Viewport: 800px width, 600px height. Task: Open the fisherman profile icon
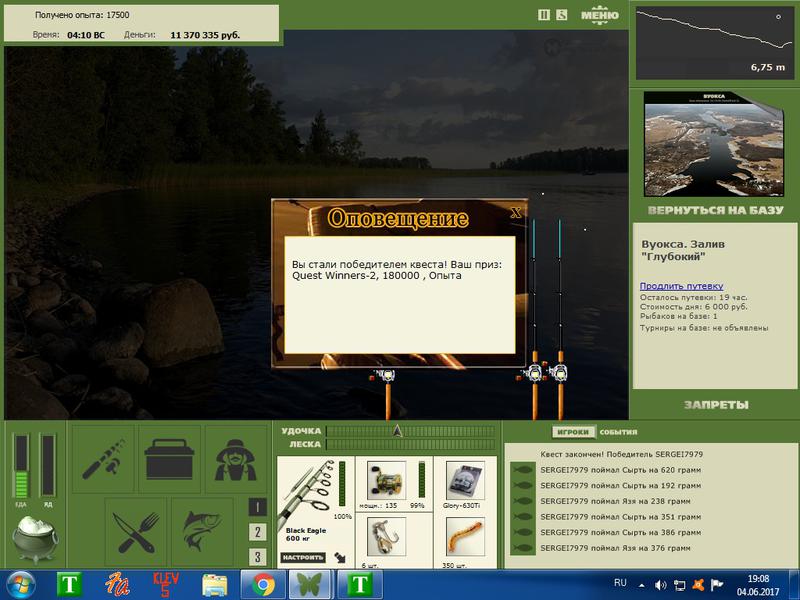click(x=236, y=459)
